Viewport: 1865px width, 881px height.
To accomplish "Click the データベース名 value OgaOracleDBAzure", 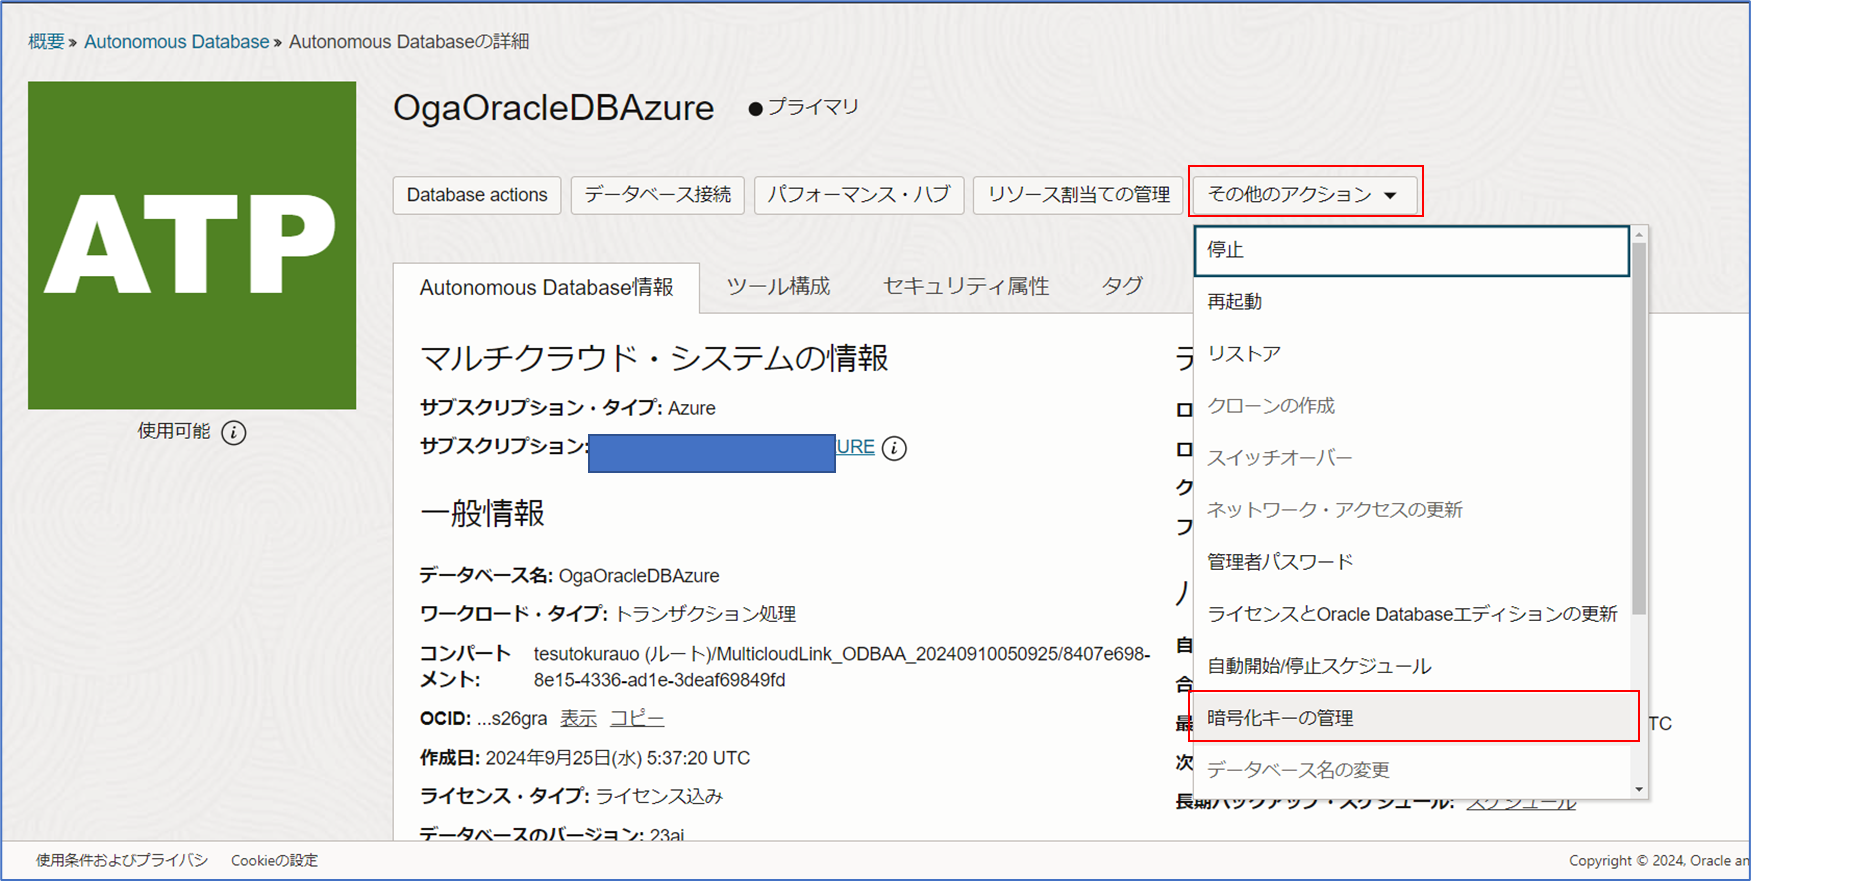I will tap(639, 576).
